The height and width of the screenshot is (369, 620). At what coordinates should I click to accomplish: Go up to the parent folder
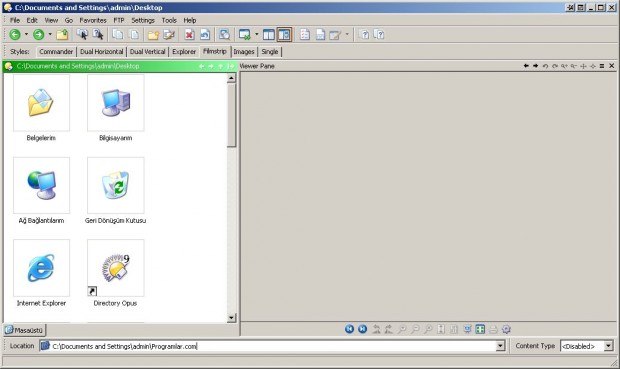click(x=62, y=35)
